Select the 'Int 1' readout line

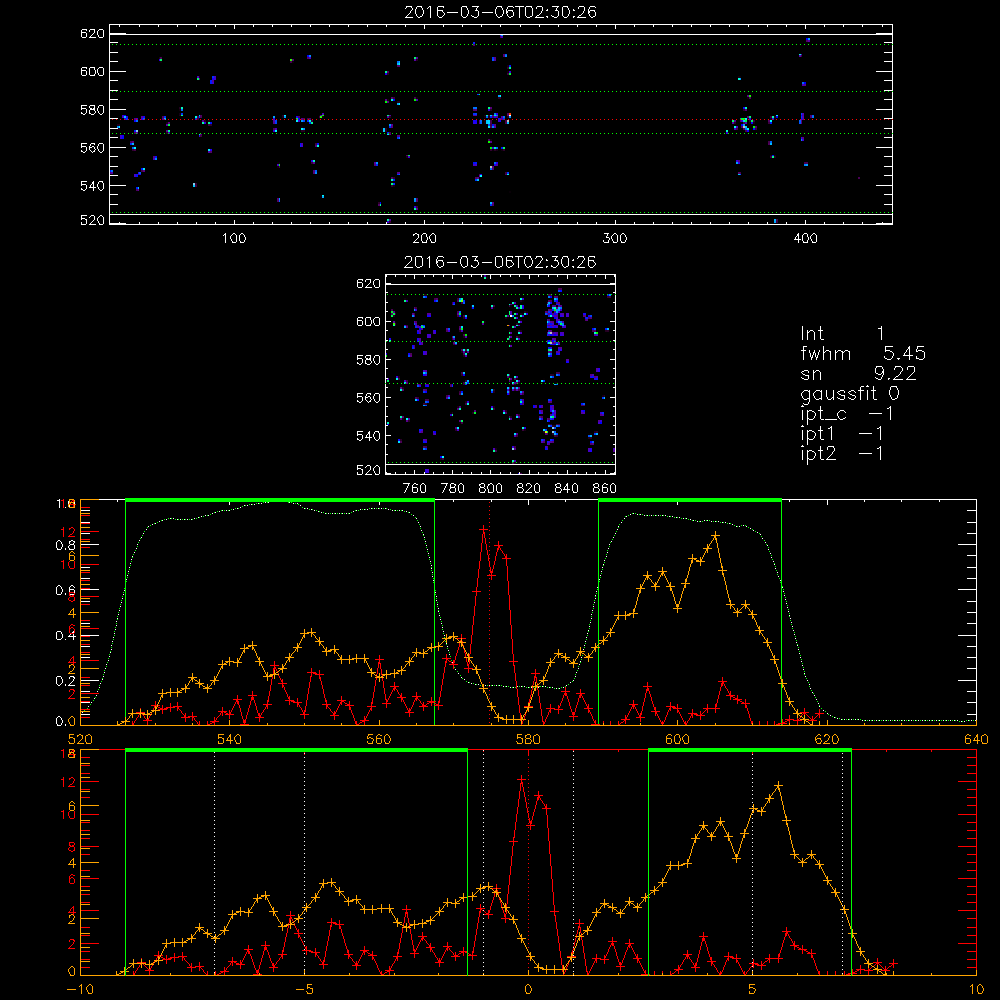point(842,334)
